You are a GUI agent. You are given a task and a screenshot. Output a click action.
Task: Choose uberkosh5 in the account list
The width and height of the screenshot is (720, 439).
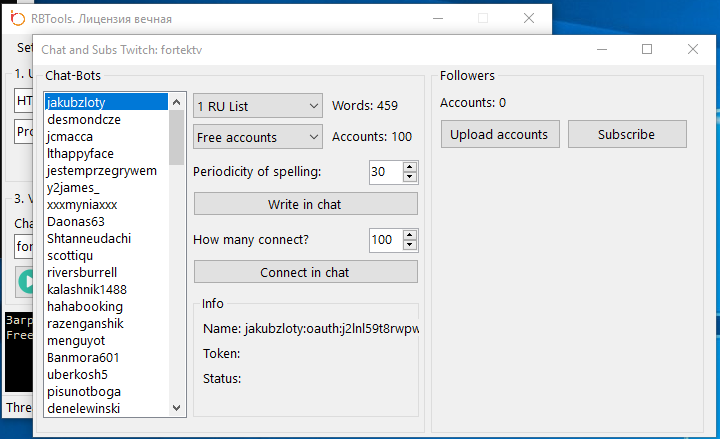click(x=77, y=374)
